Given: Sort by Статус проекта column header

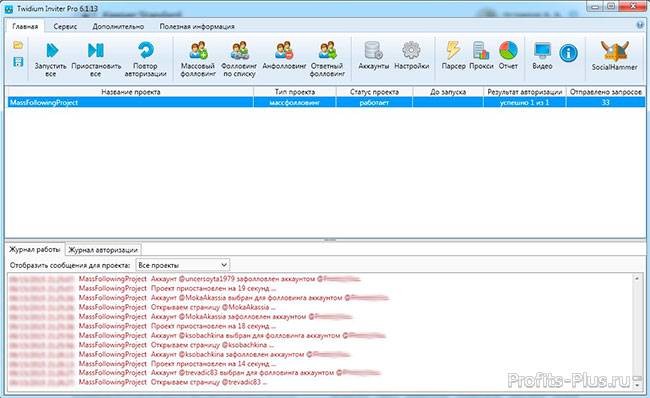Looking at the screenshot, I should tap(374, 92).
